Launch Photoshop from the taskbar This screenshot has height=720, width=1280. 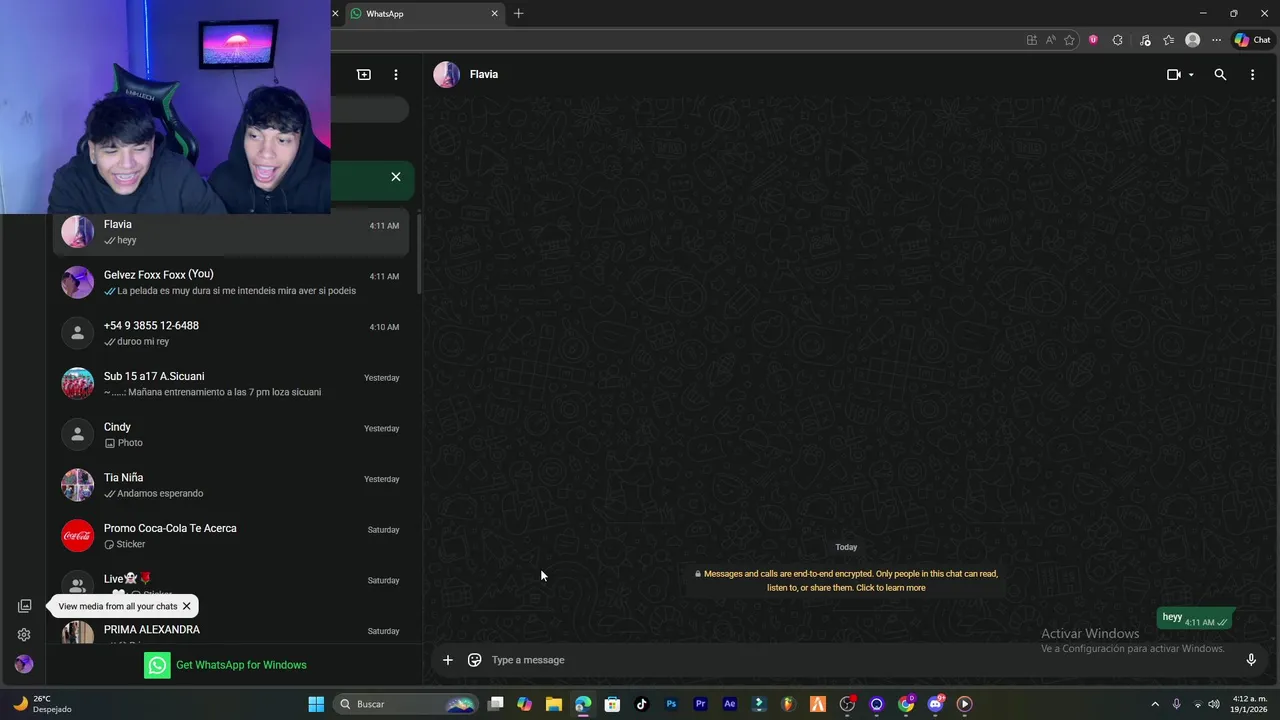(x=671, y=704)
